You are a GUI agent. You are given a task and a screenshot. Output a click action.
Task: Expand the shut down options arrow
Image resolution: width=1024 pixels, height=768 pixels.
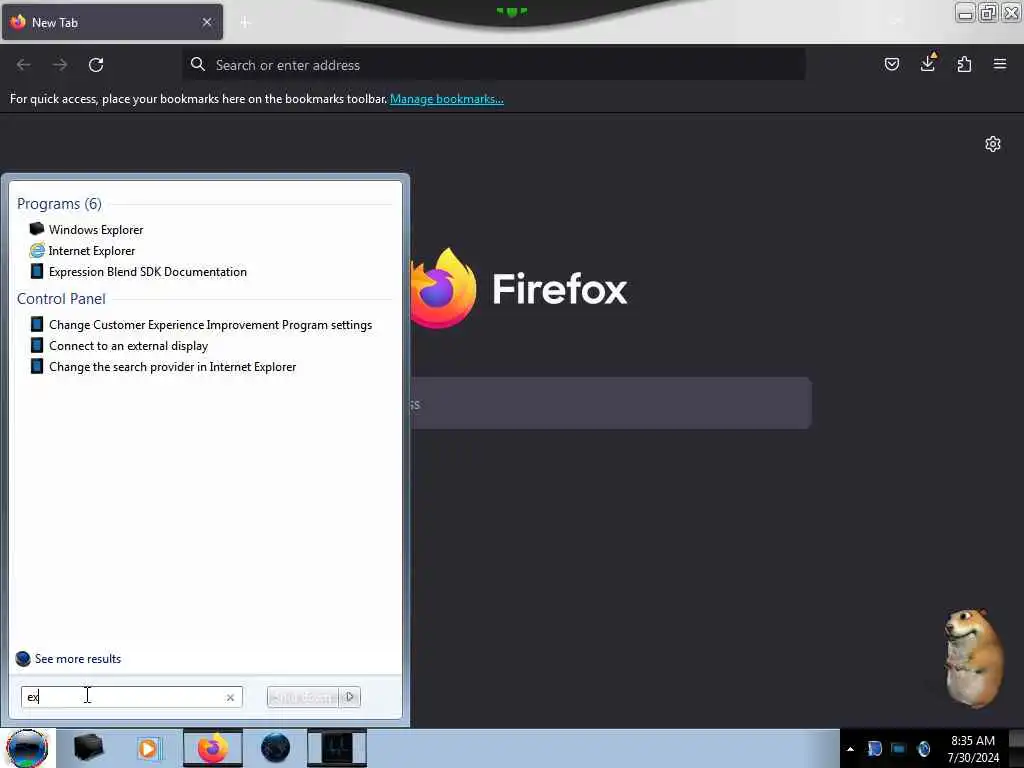350,697
